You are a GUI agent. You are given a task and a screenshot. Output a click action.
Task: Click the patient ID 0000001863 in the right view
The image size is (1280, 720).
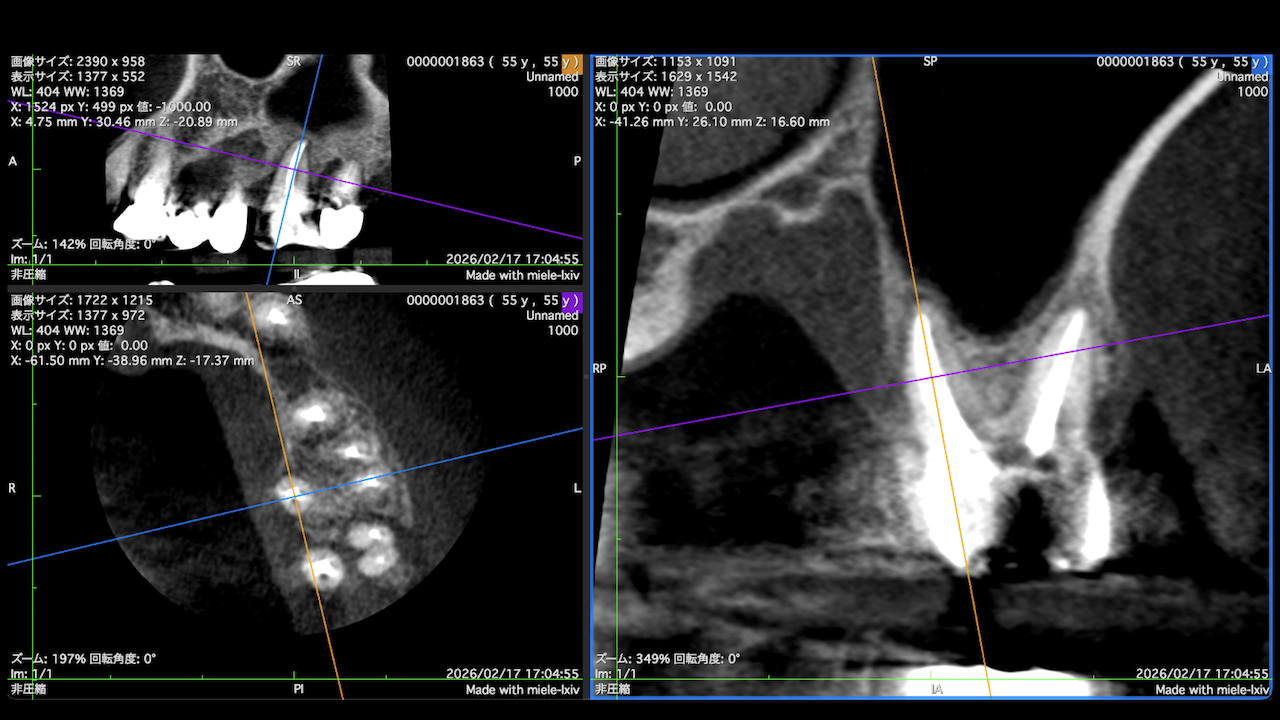pos(1135,62)
